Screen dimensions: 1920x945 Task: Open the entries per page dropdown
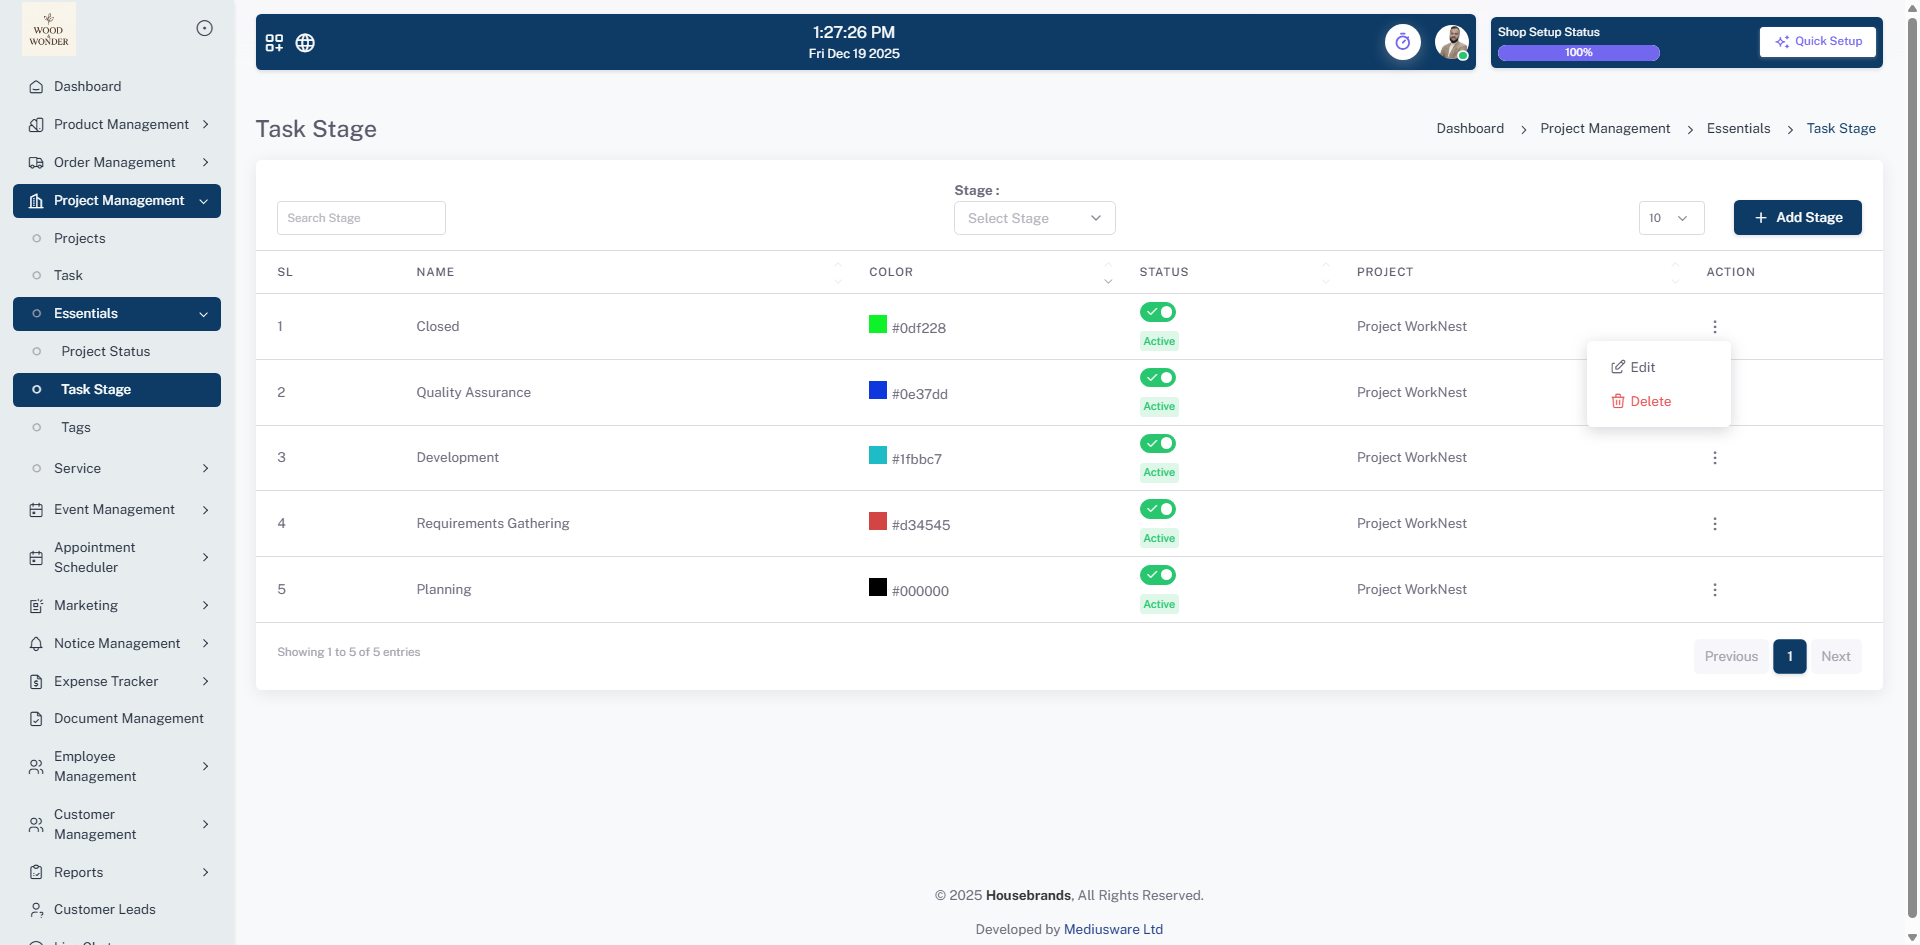[x=1670, y=218]
